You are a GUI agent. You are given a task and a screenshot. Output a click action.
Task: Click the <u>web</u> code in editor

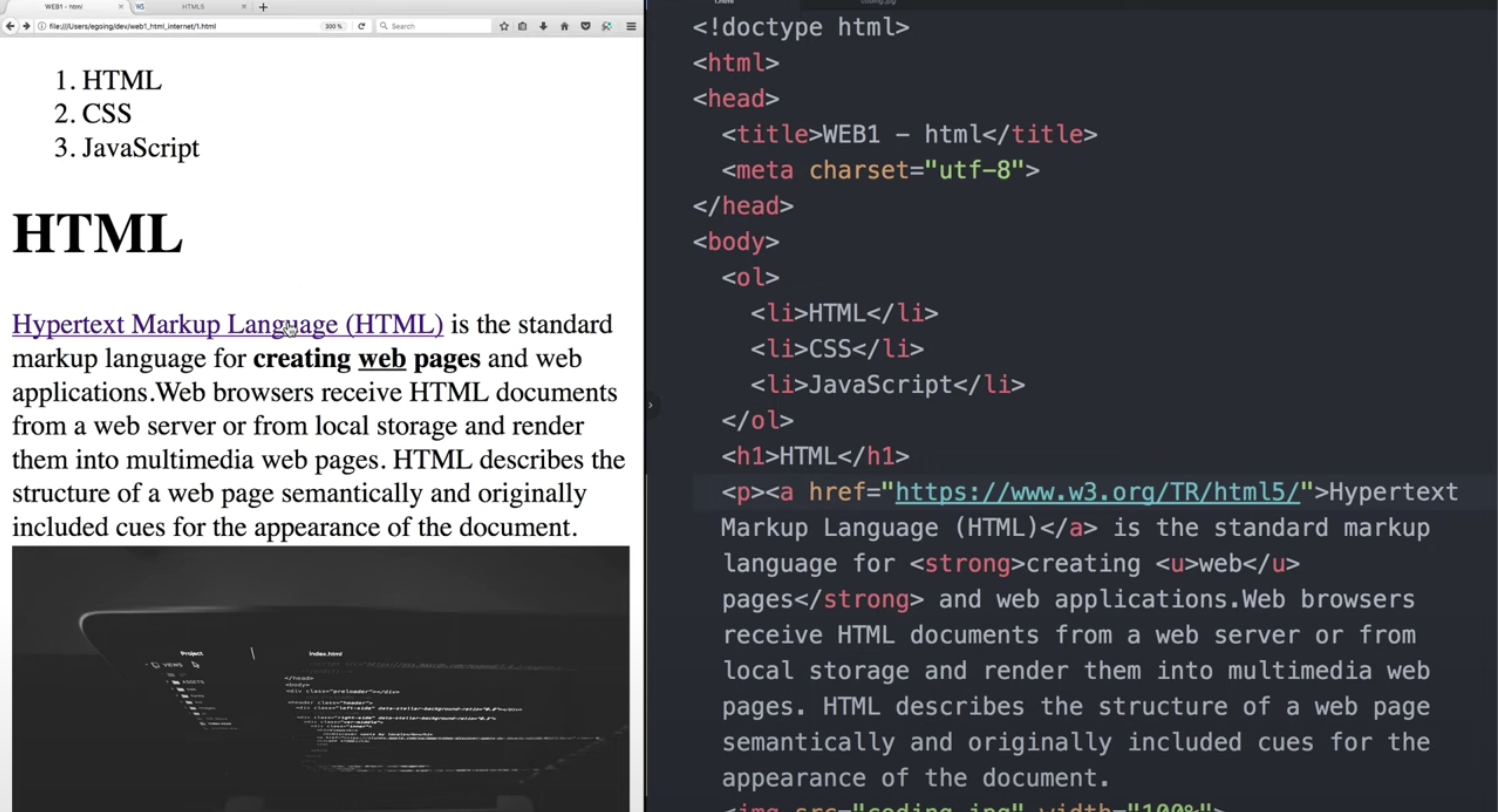coord(1228,563)
